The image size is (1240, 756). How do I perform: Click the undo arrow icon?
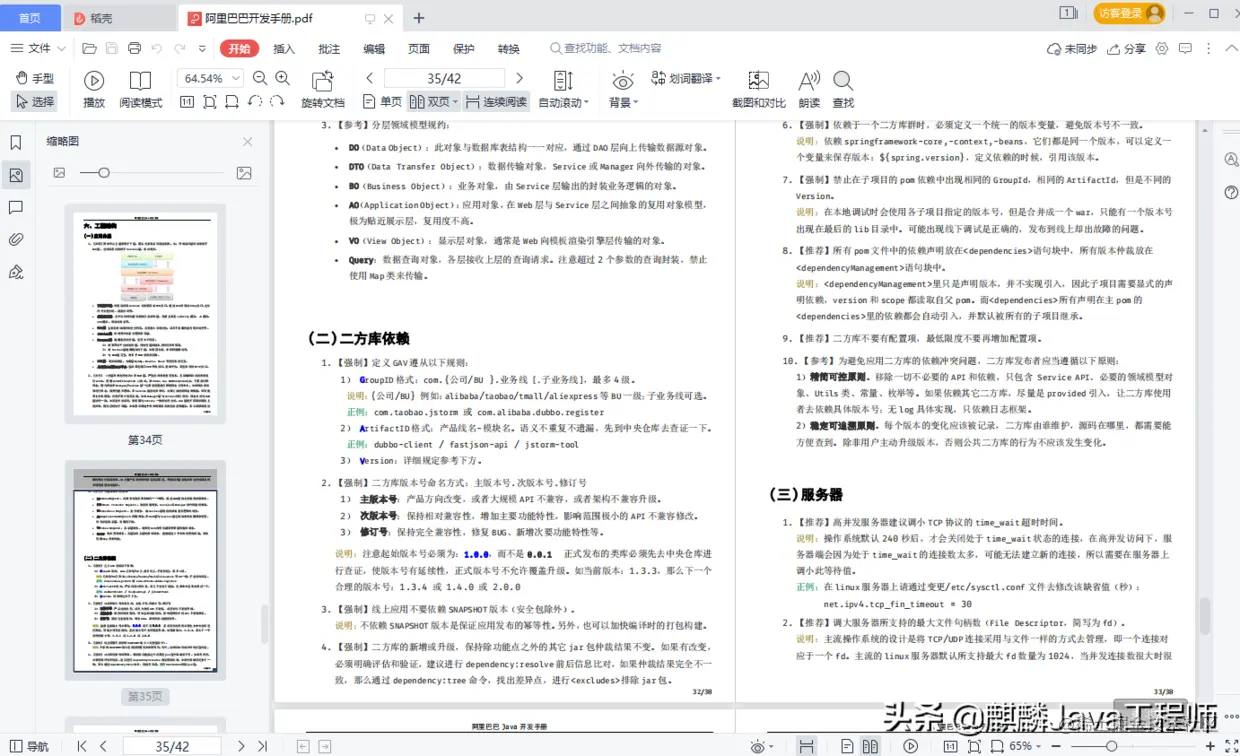coord(156,48)
